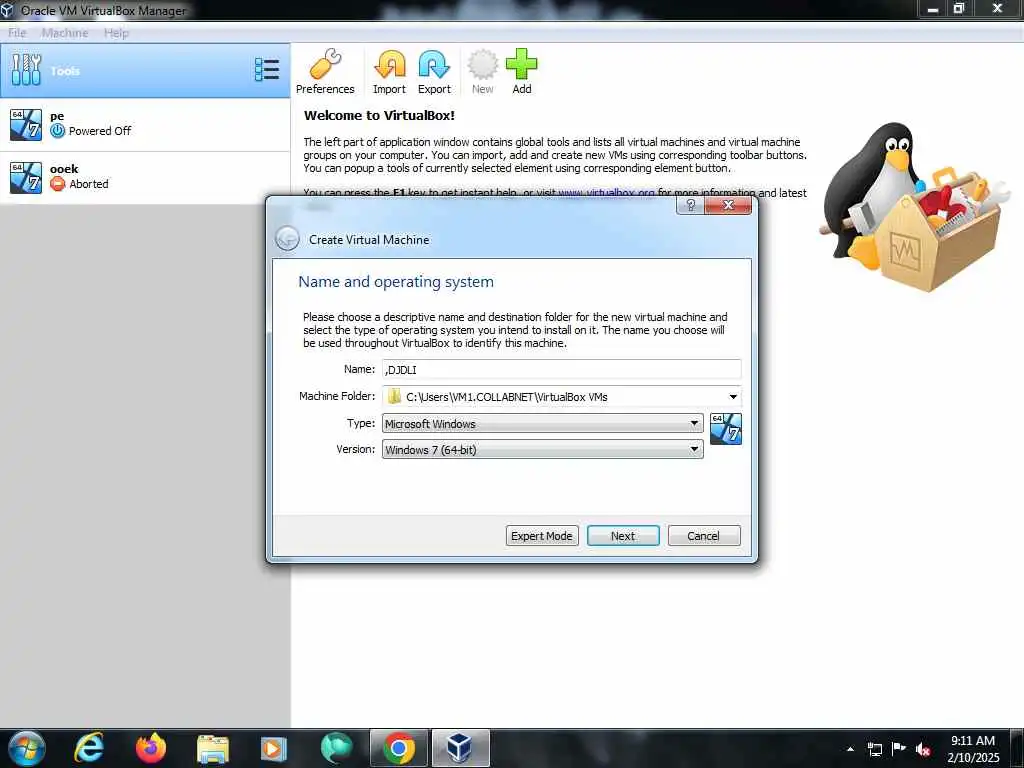Click the Next button
Viewport: 1024px width, 768px height.
click(x=623, y=536)
